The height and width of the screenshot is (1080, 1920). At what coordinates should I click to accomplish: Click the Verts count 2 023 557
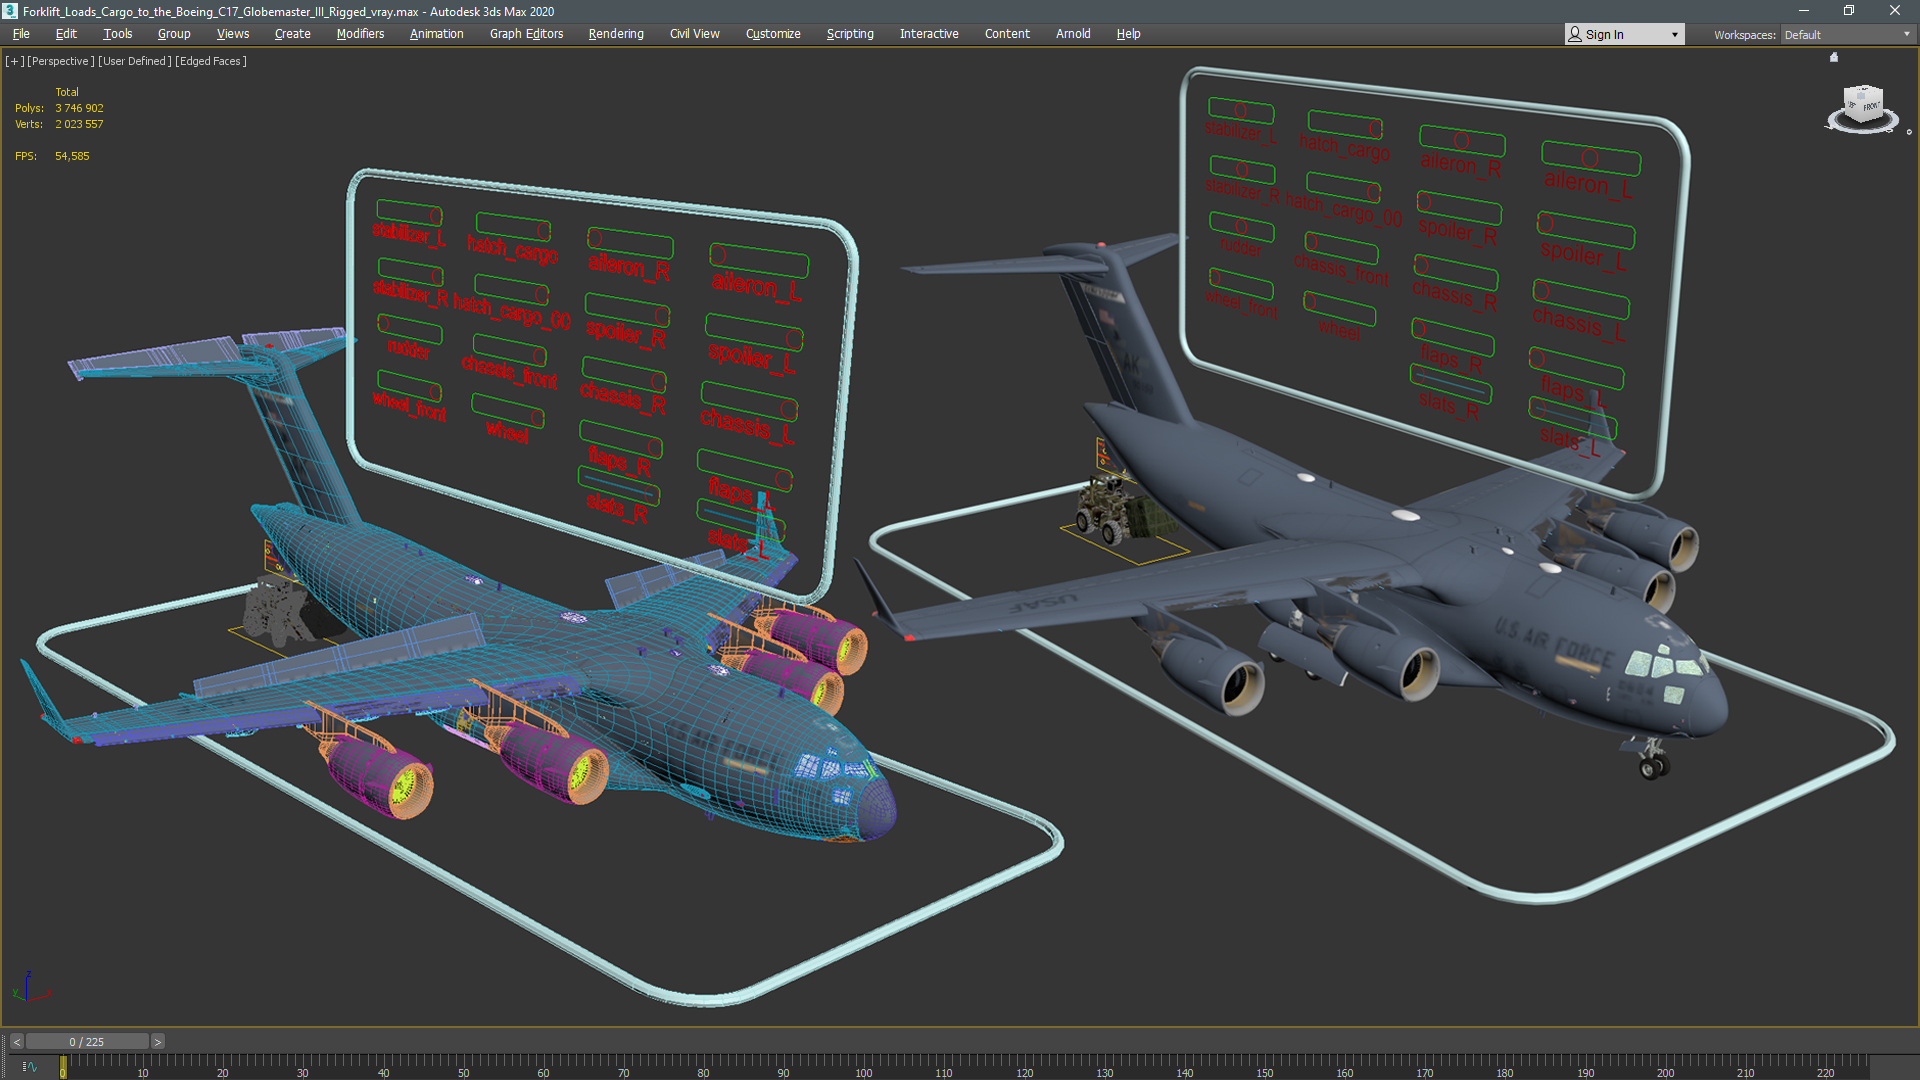pyautogui.click(x=79, y=124)
